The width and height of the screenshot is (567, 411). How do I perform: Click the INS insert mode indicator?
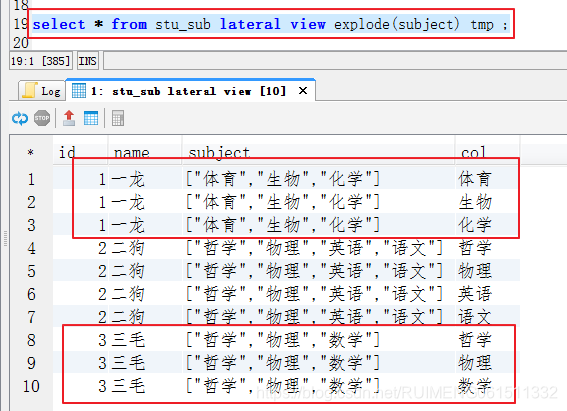tap(88, 61)
